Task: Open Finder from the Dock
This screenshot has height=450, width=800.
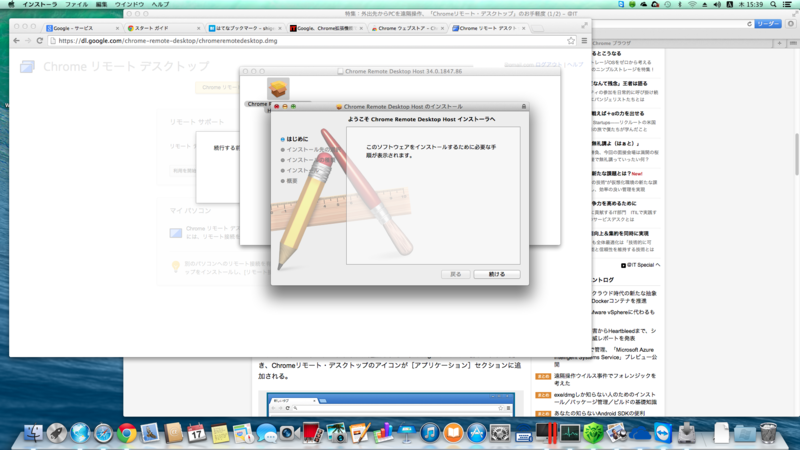Action: (x=33, y=433)
